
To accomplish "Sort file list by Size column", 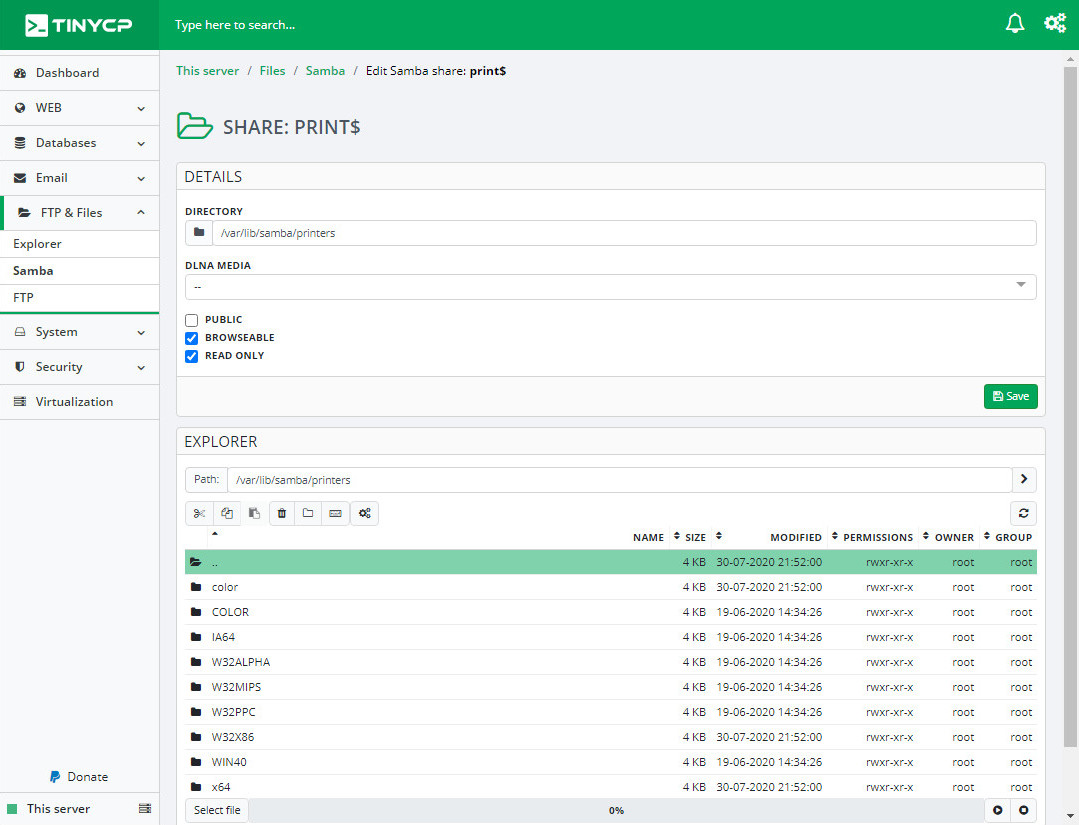I will 695,537.
